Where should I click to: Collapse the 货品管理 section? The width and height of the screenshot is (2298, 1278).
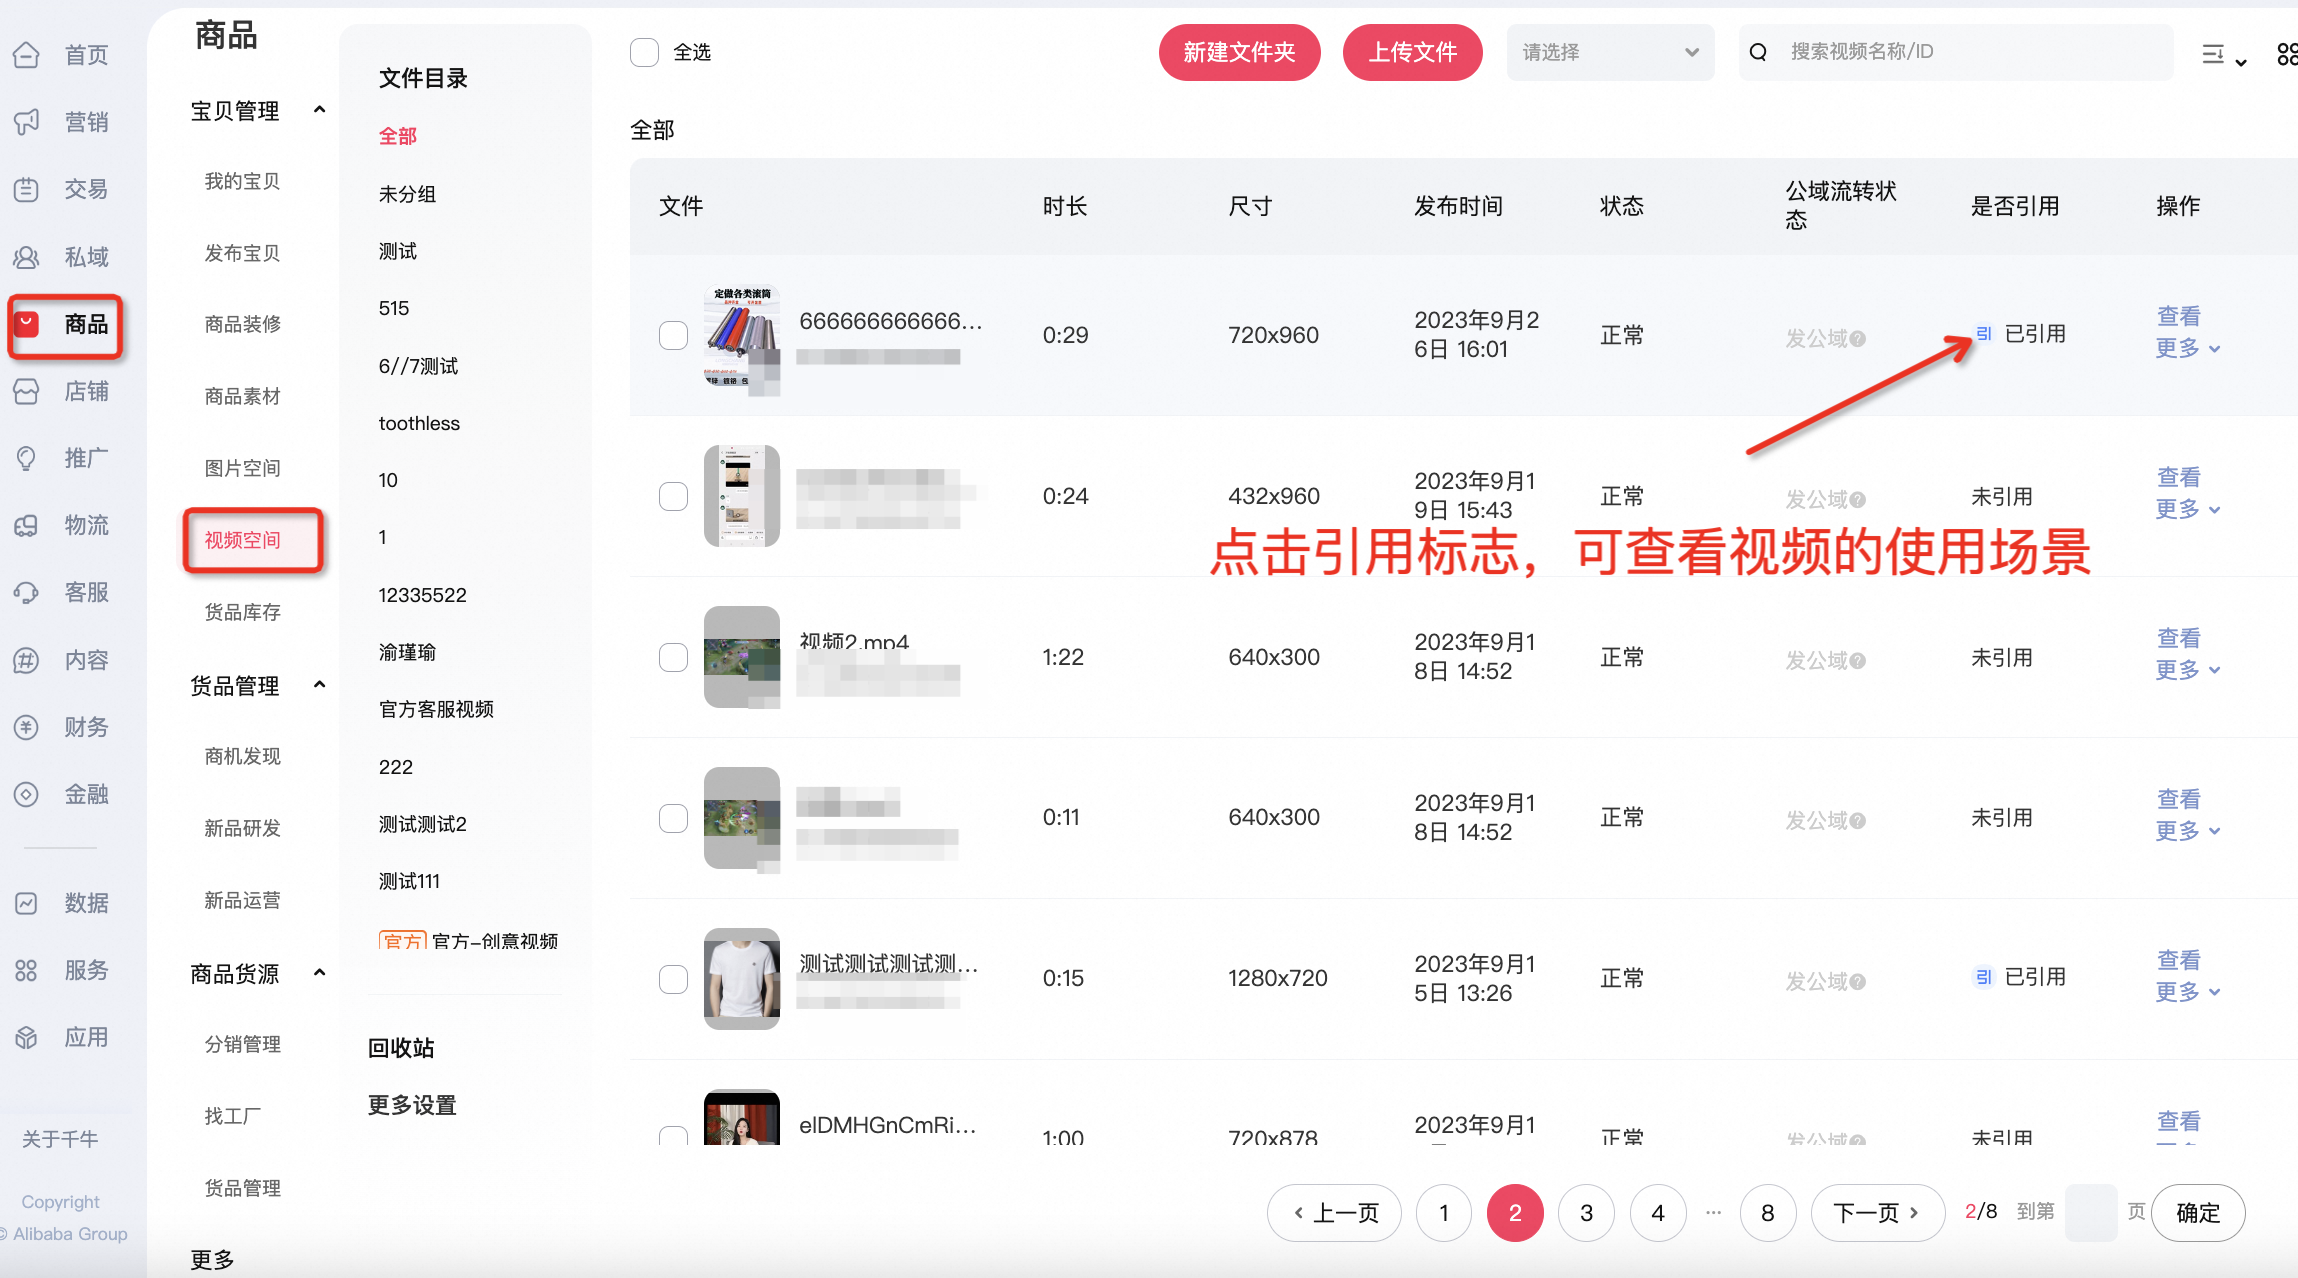pos(320,685)
